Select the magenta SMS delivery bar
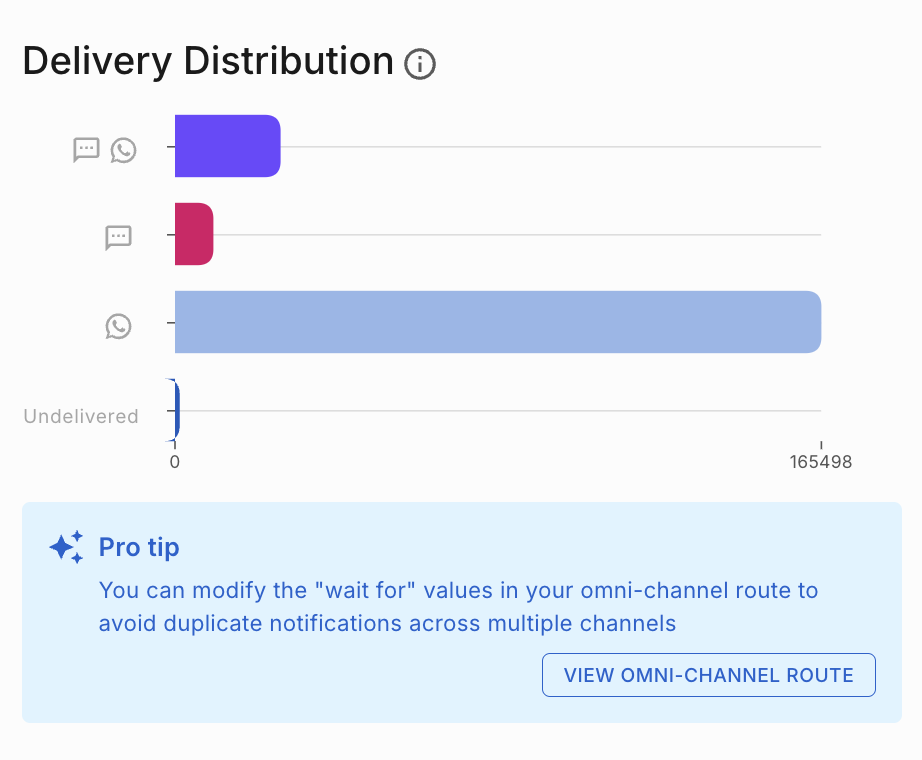The image size is (922, 760). coord(194,234)
